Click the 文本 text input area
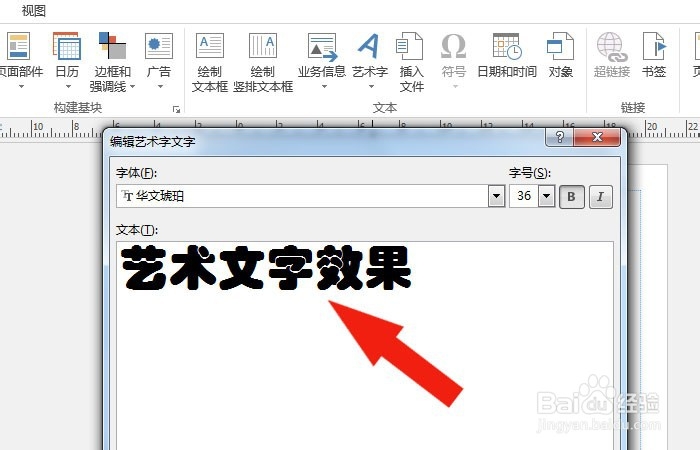This screenshot has height=450, width=700. click(x=365, y=346)
